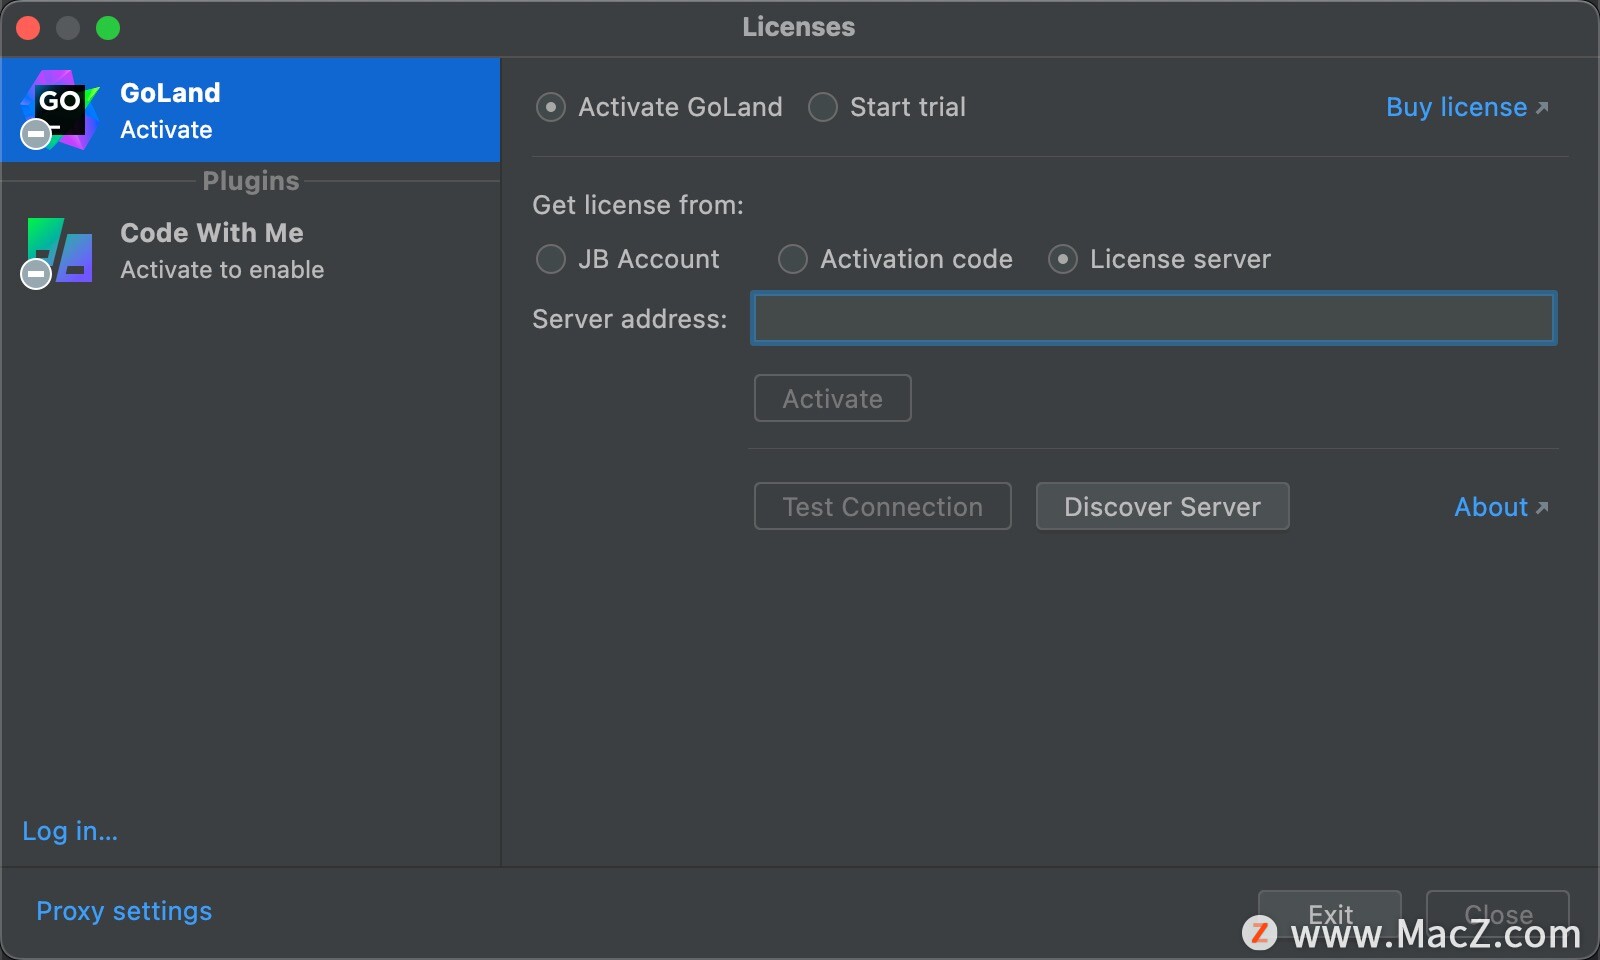Click the GoLand product icon
The width and height of the screenshot is (1600, 960).
(x=60, y=109)
